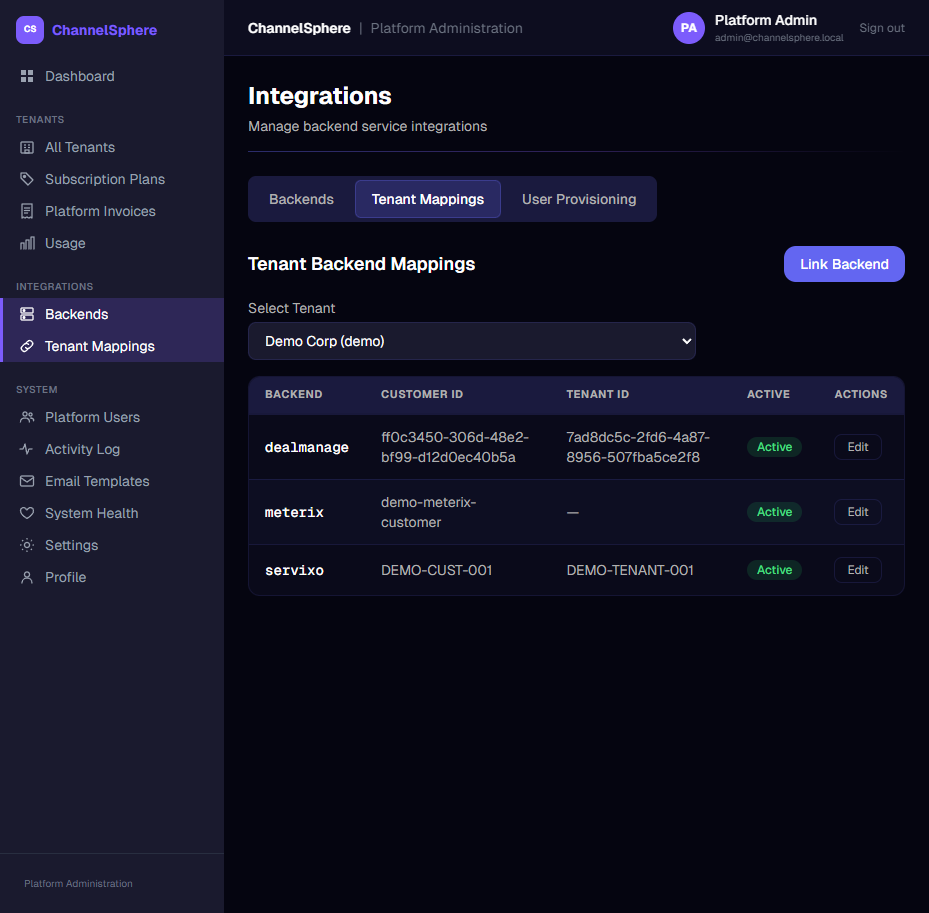Click the Tenant Mappings link icon
The width and height of the screenshot is (929, 913).
(27, 347)
